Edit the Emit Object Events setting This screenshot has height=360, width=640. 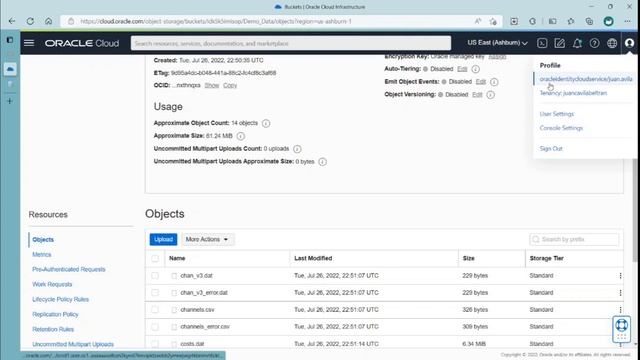pyautogui.click(x=481, y=82)
